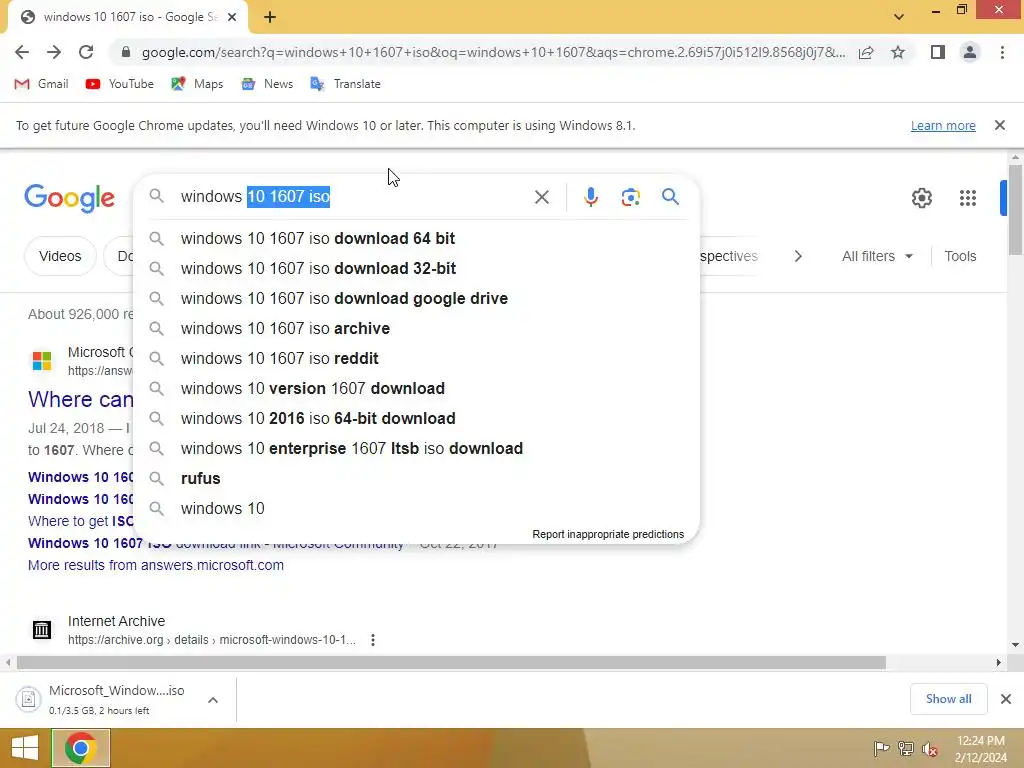Select suggestion download 32-bit
The image size is (1024, 768).
pyautogui.click(x=417, y=268)
